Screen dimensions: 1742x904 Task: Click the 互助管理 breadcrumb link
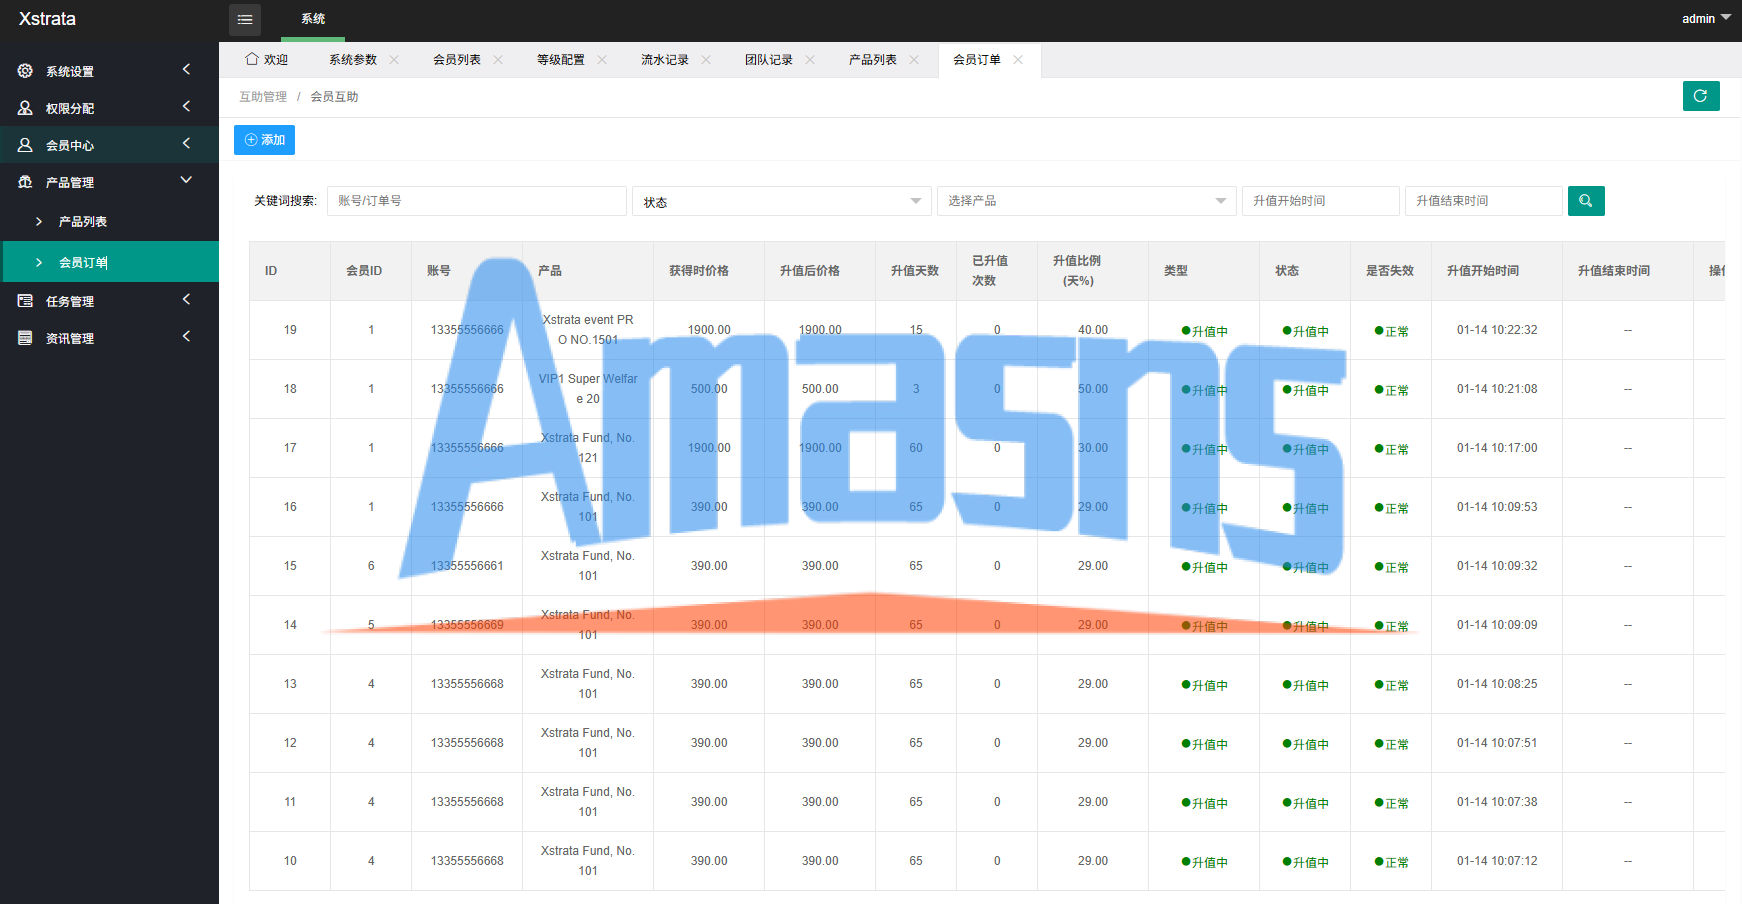click(x=263, y=97)
